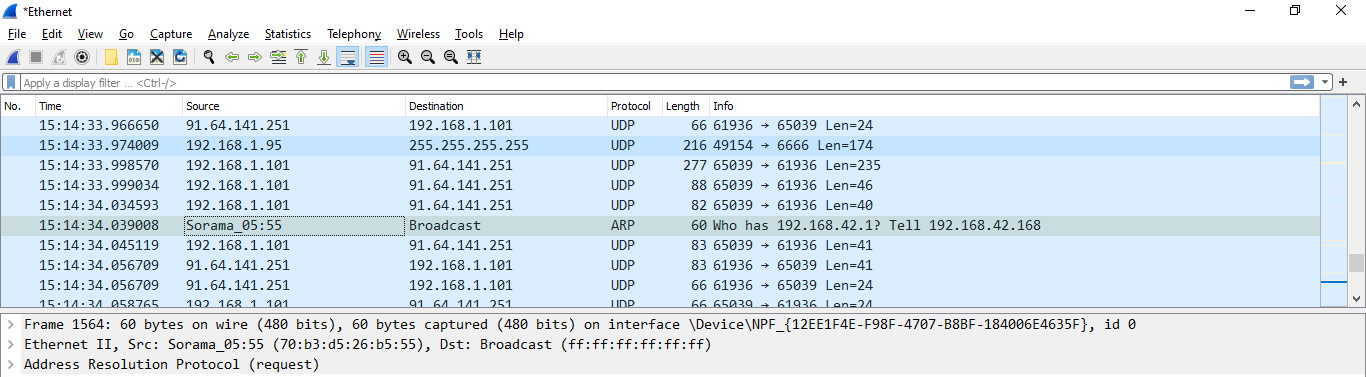The height and width of the screenshot is (377, 1366).
Task: Click the packet list vertical scrollbar thumb
Action: (x=1357, y=263)
